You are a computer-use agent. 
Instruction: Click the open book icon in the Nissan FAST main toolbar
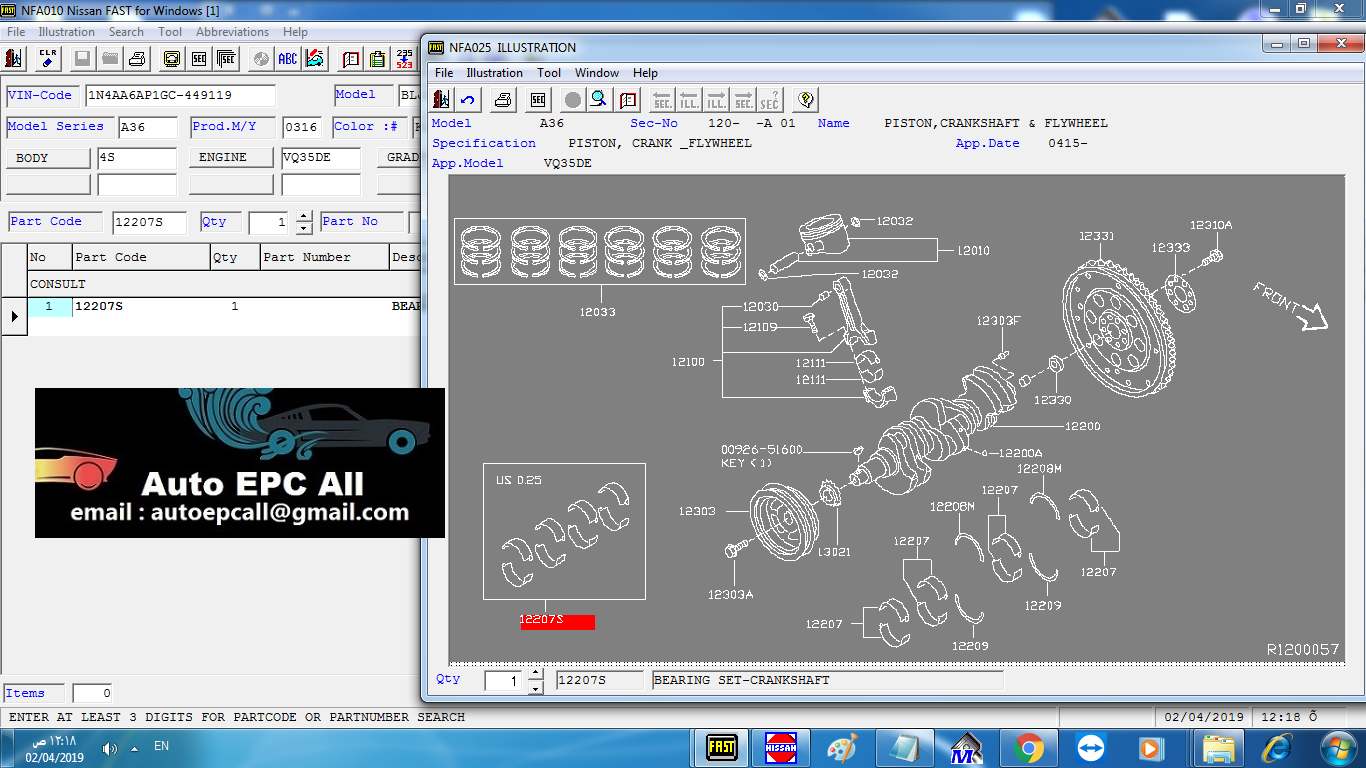tap(350, 59)
